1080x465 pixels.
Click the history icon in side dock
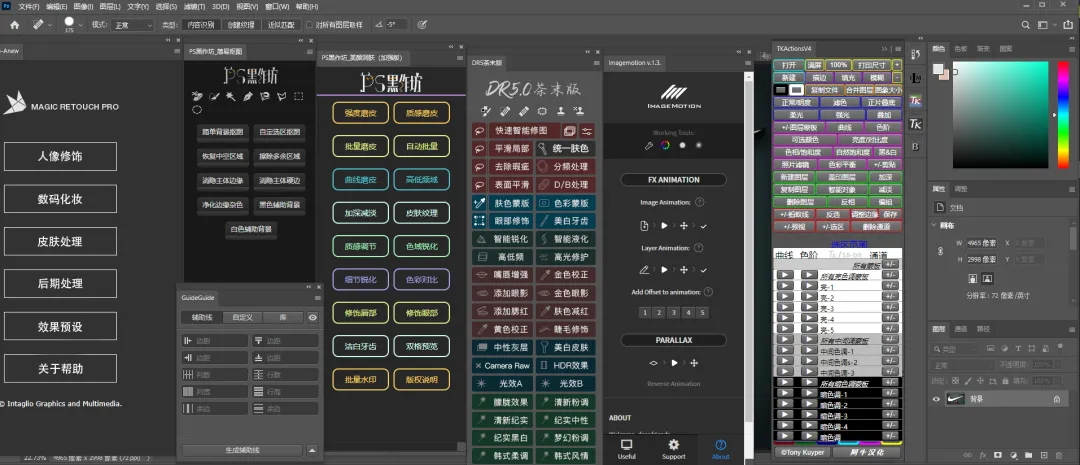[x=915, y=54]
